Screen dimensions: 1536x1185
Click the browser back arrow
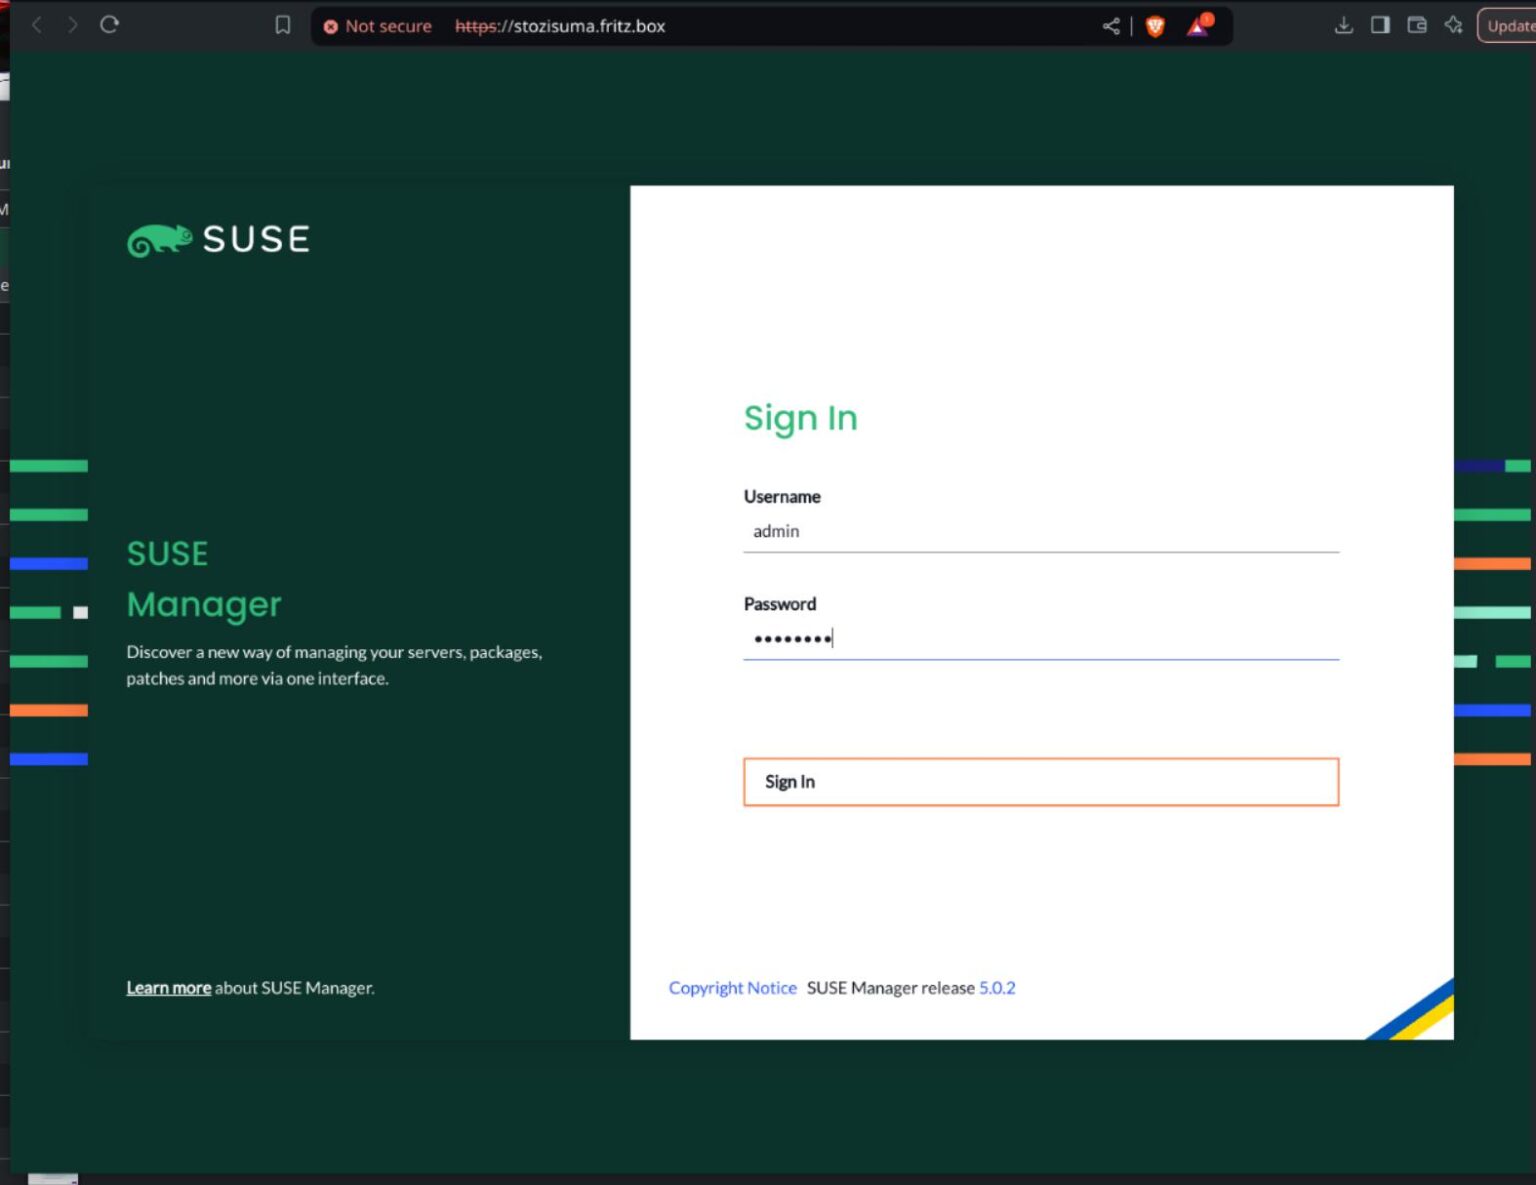click(x=37, y=25)
